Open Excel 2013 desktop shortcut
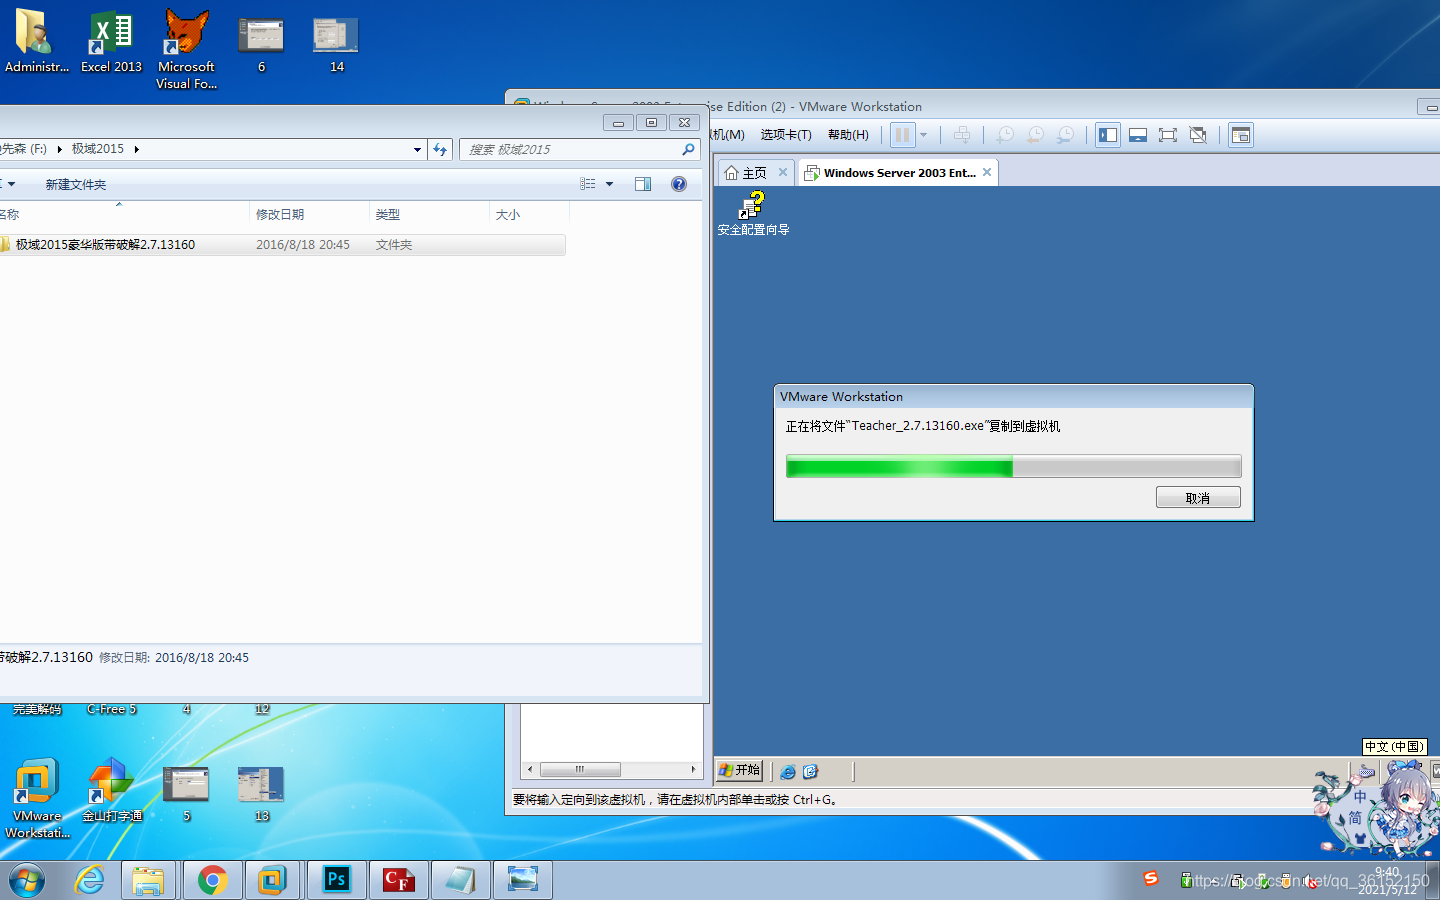Viewport: 1440px width, 900px height. pos(111,41)
